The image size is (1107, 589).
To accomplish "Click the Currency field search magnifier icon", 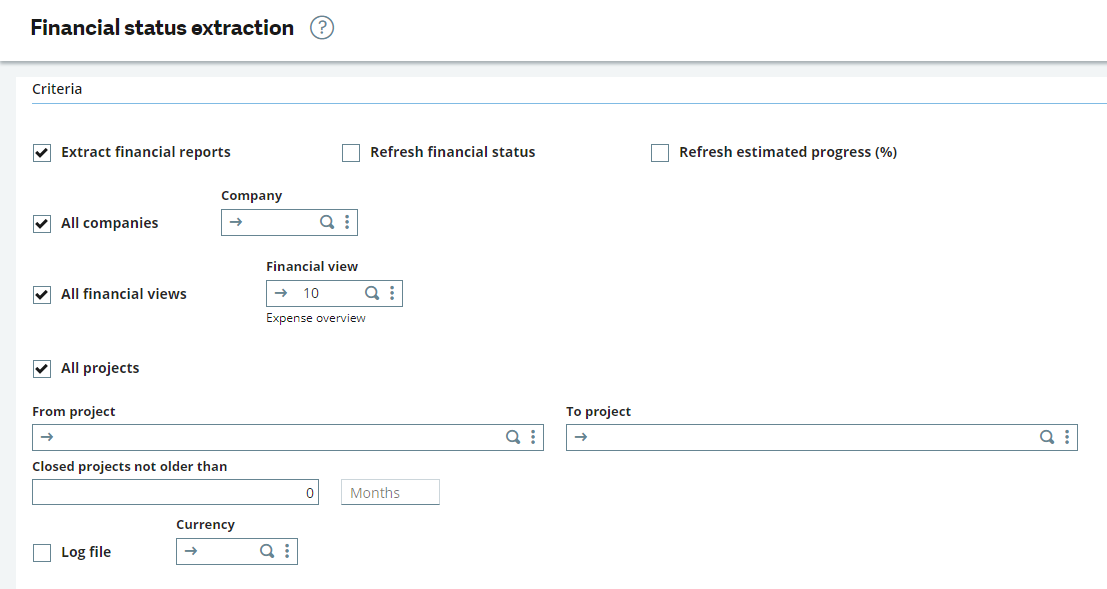I will [x=267, y=551].
